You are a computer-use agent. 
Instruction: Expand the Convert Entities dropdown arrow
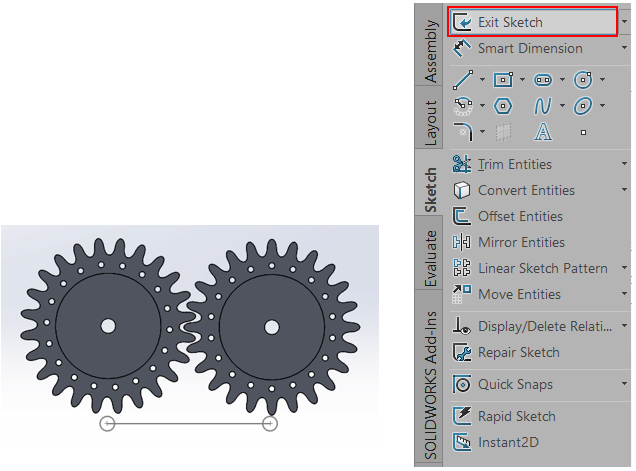coord(624,190)
